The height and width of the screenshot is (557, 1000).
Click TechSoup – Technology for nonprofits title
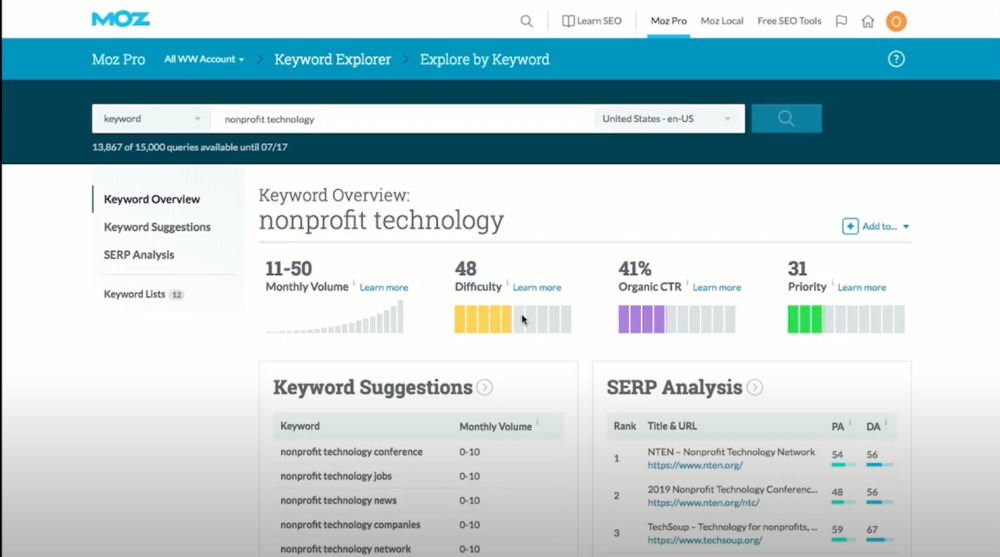pos(732,527)
